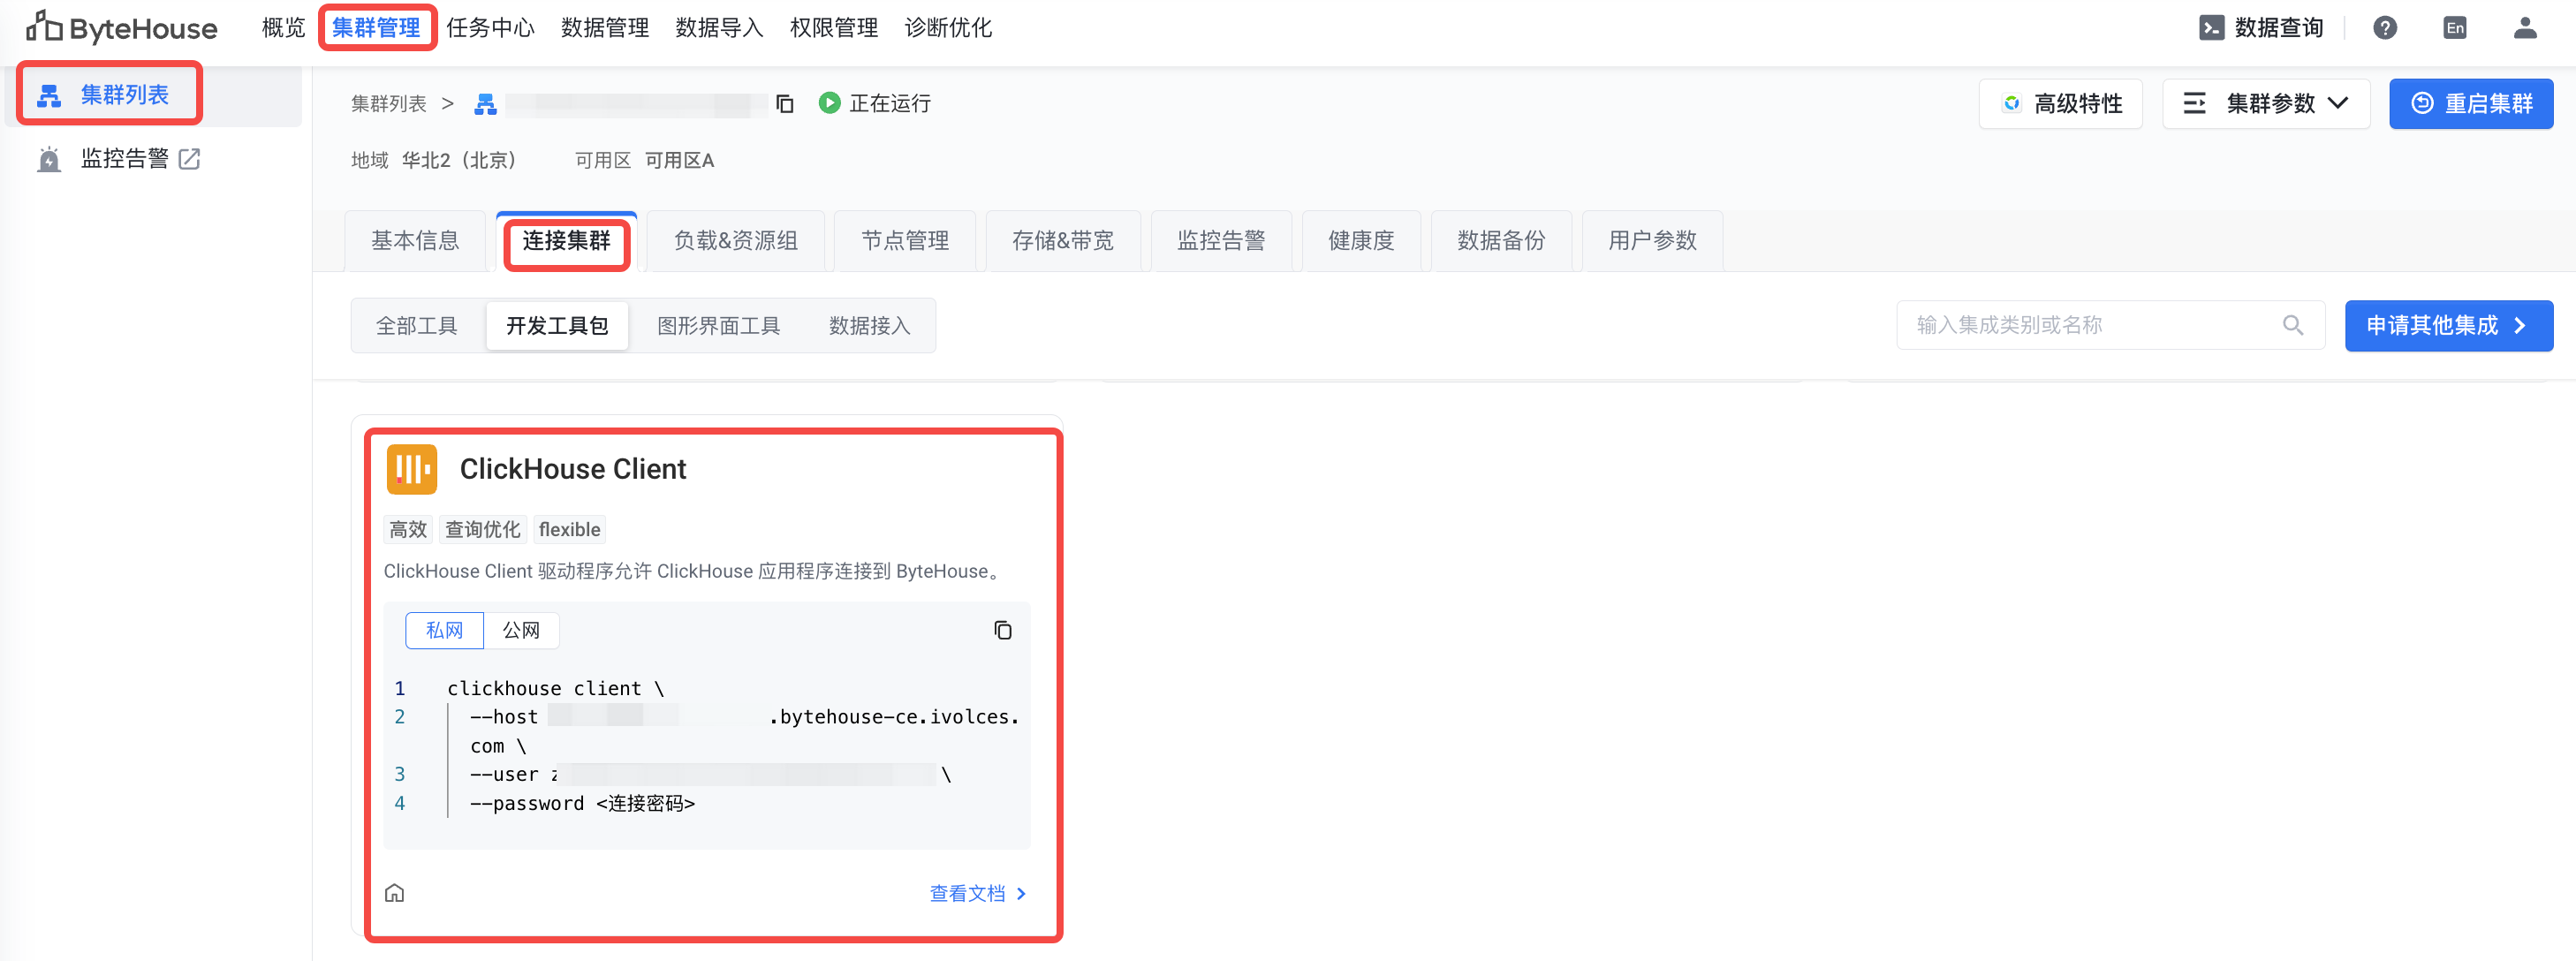Switch to 公网 network option
The image size is (2576, 961).
[x=520, y=630]
